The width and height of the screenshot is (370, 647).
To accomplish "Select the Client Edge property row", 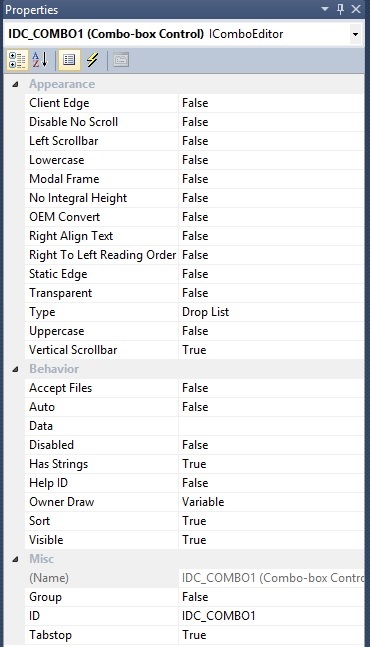I will click(194, 103).
